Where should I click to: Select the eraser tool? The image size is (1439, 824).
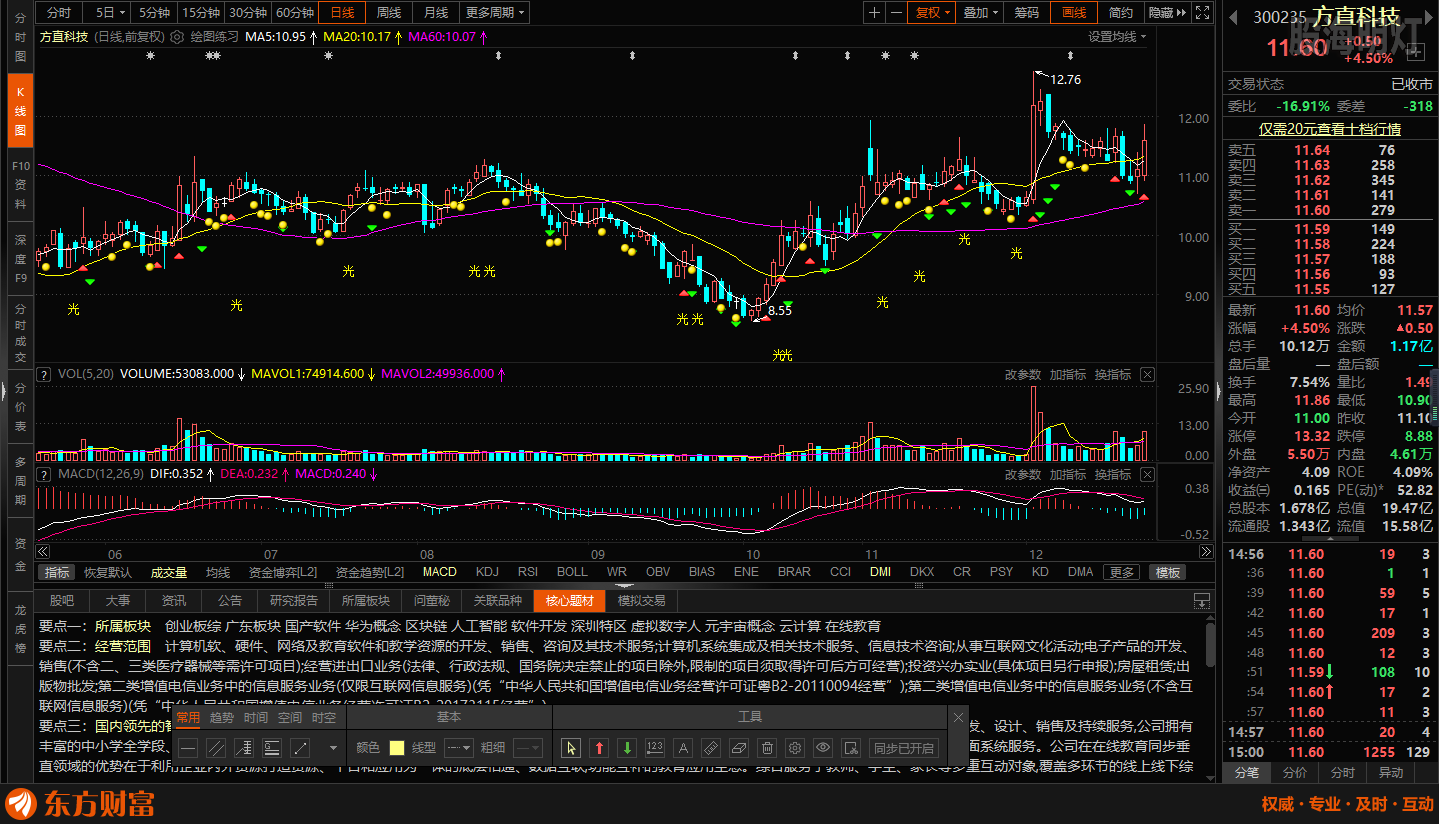click(x=739, y=747)
